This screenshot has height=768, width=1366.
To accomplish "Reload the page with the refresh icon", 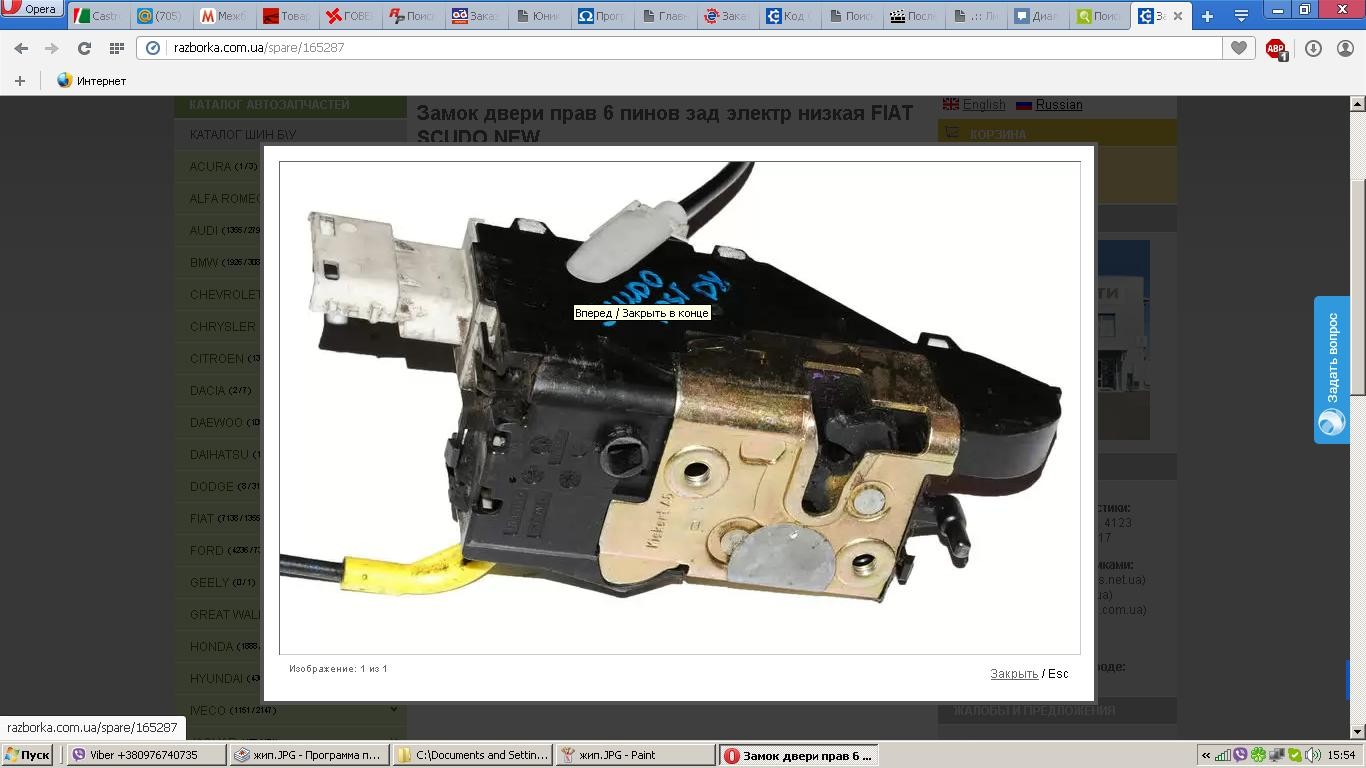I will pos(84,48).
